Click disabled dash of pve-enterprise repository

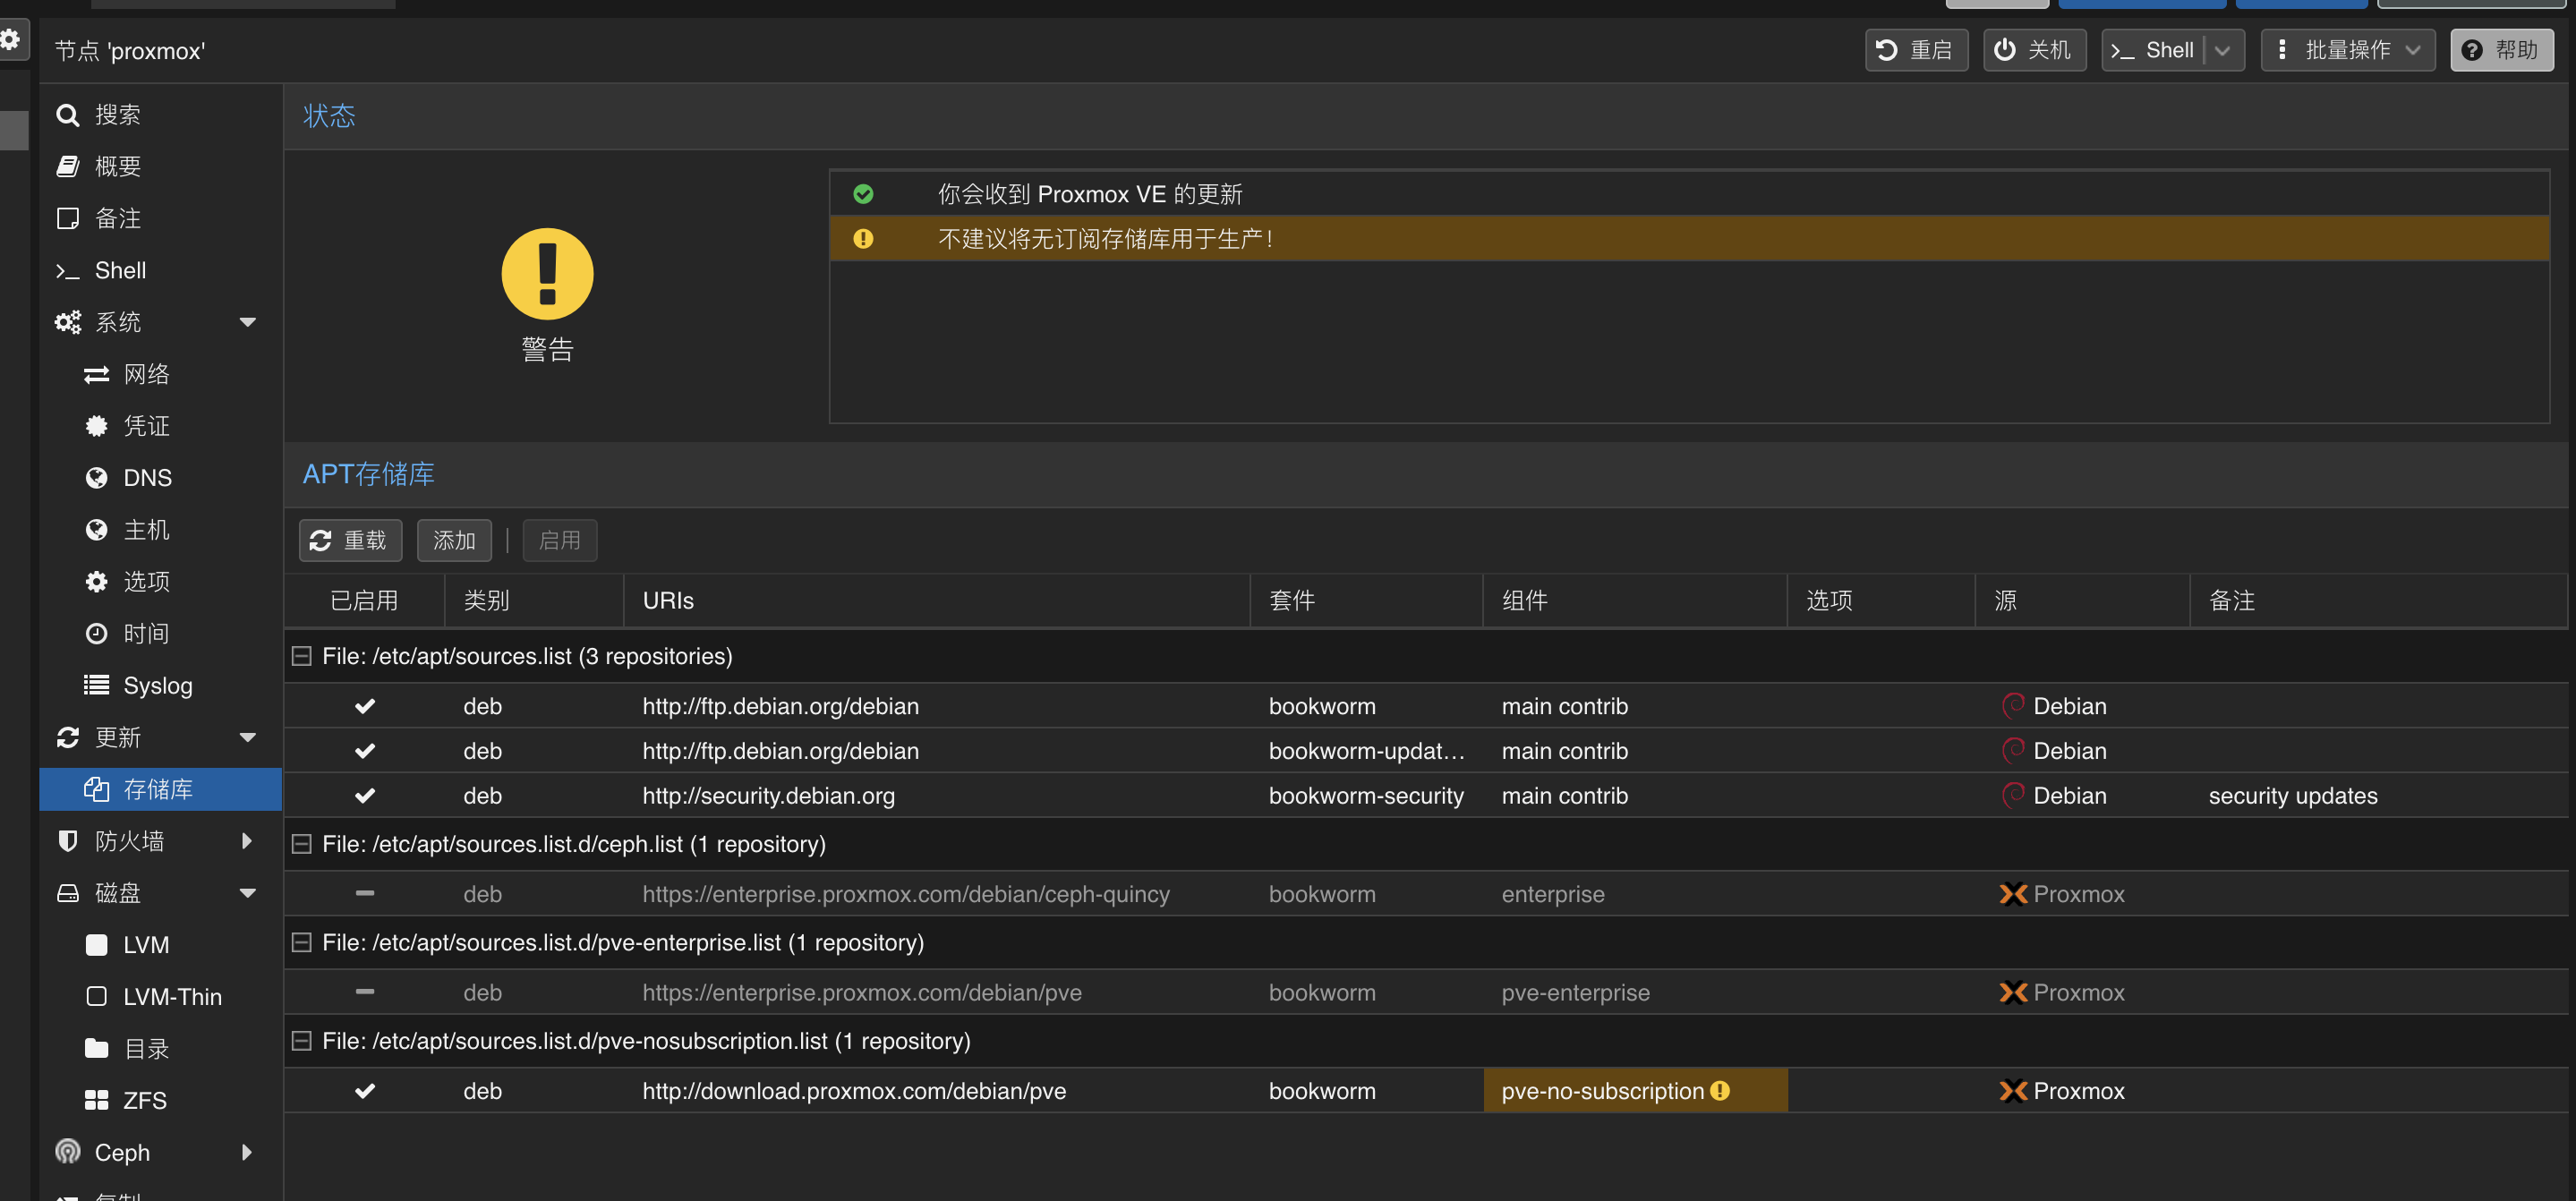pos(365,992)
